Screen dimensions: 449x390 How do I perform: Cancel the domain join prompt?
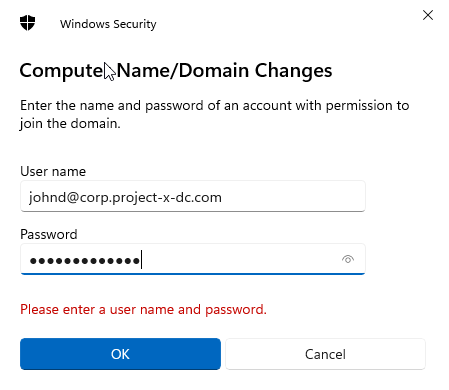(x=325, y=354)
